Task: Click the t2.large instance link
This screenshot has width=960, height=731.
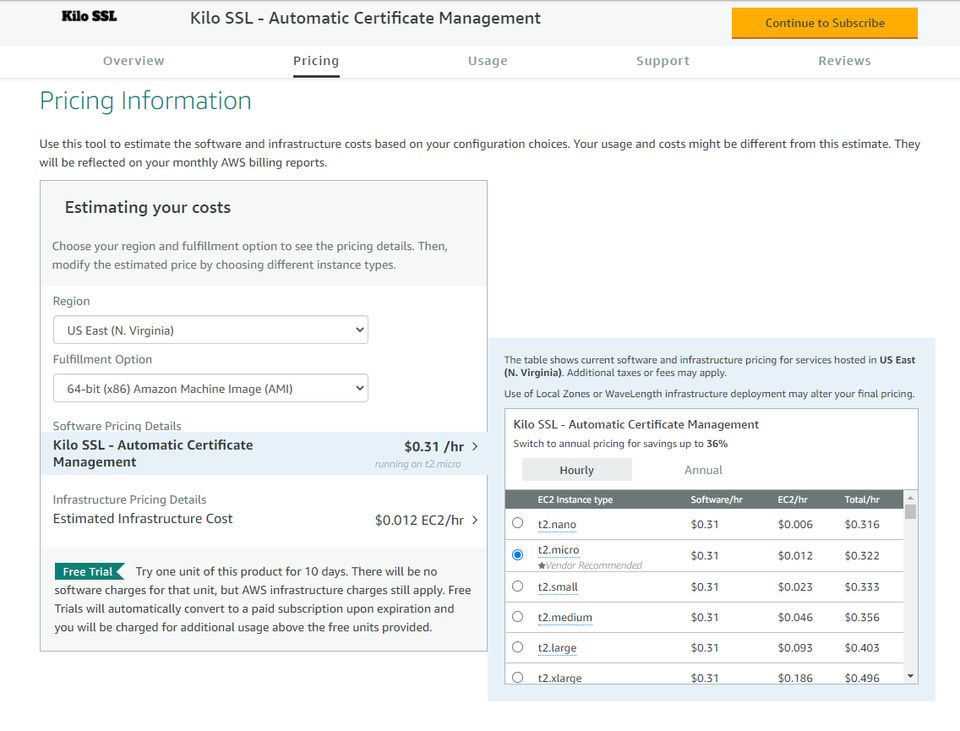Action: coord(557,648)
